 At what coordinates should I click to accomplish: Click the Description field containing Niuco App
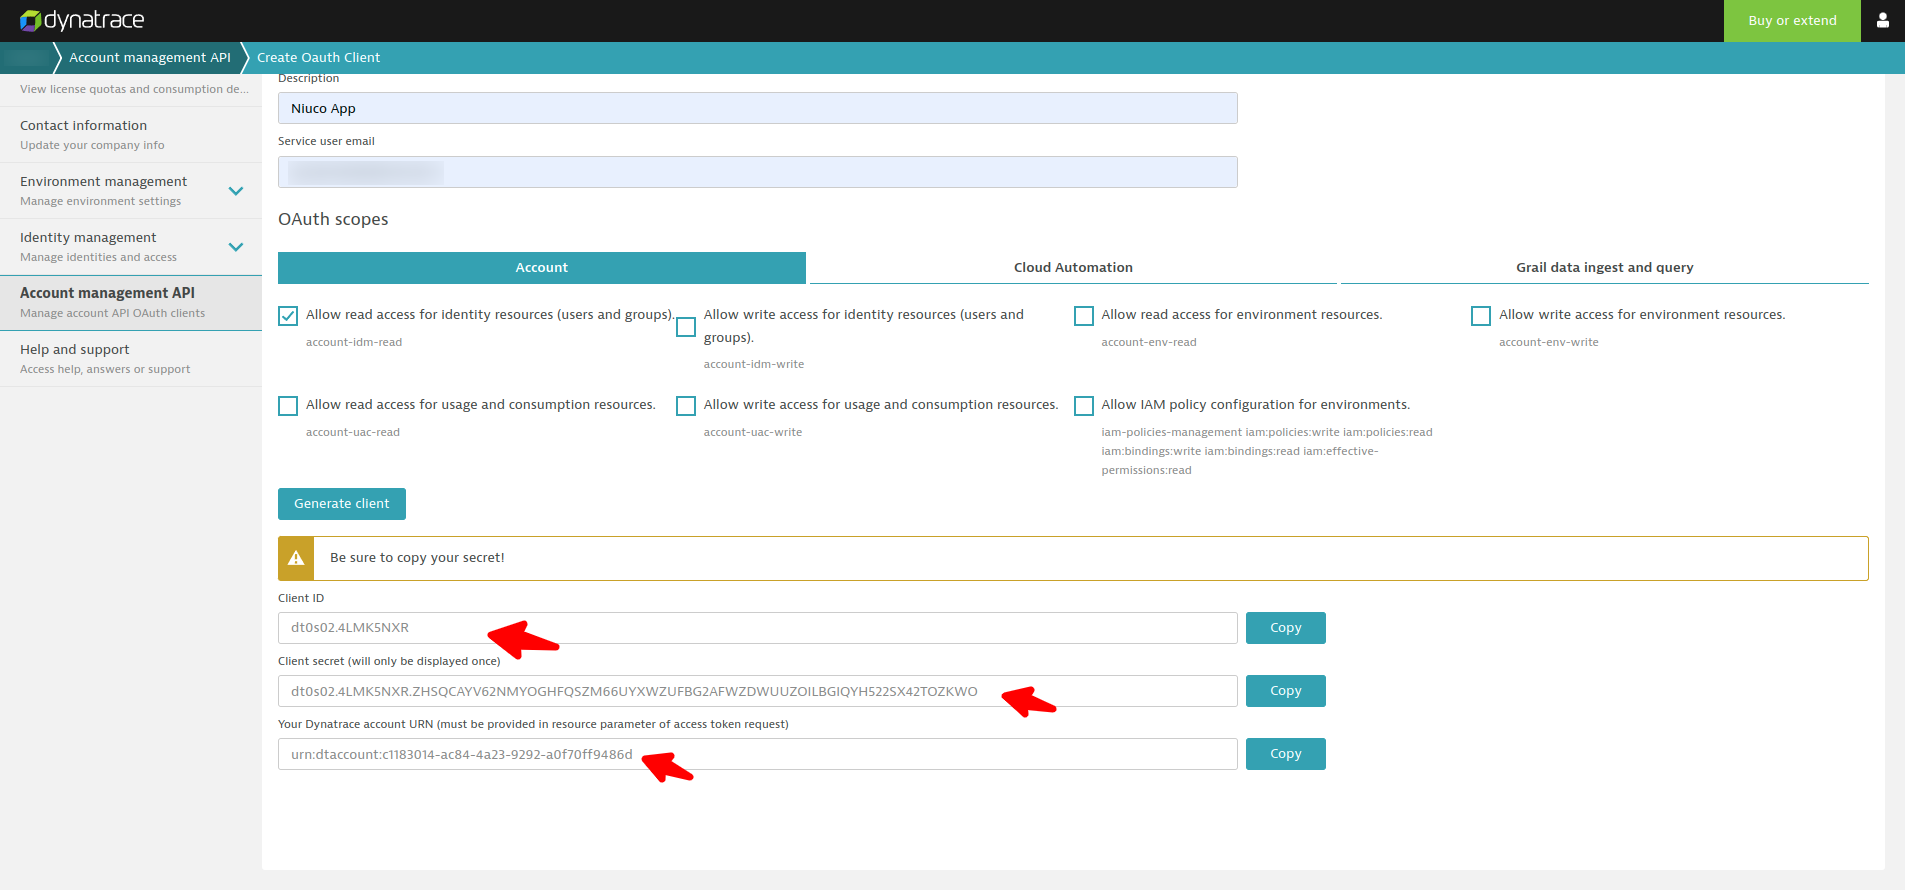click(x=758, y=108)
